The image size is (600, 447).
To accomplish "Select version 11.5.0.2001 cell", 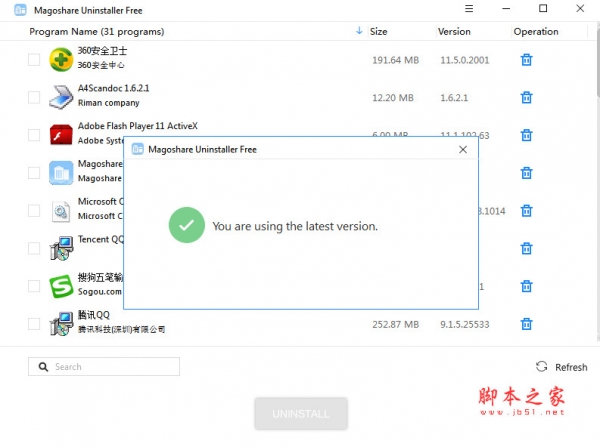I will pos(465,60).
